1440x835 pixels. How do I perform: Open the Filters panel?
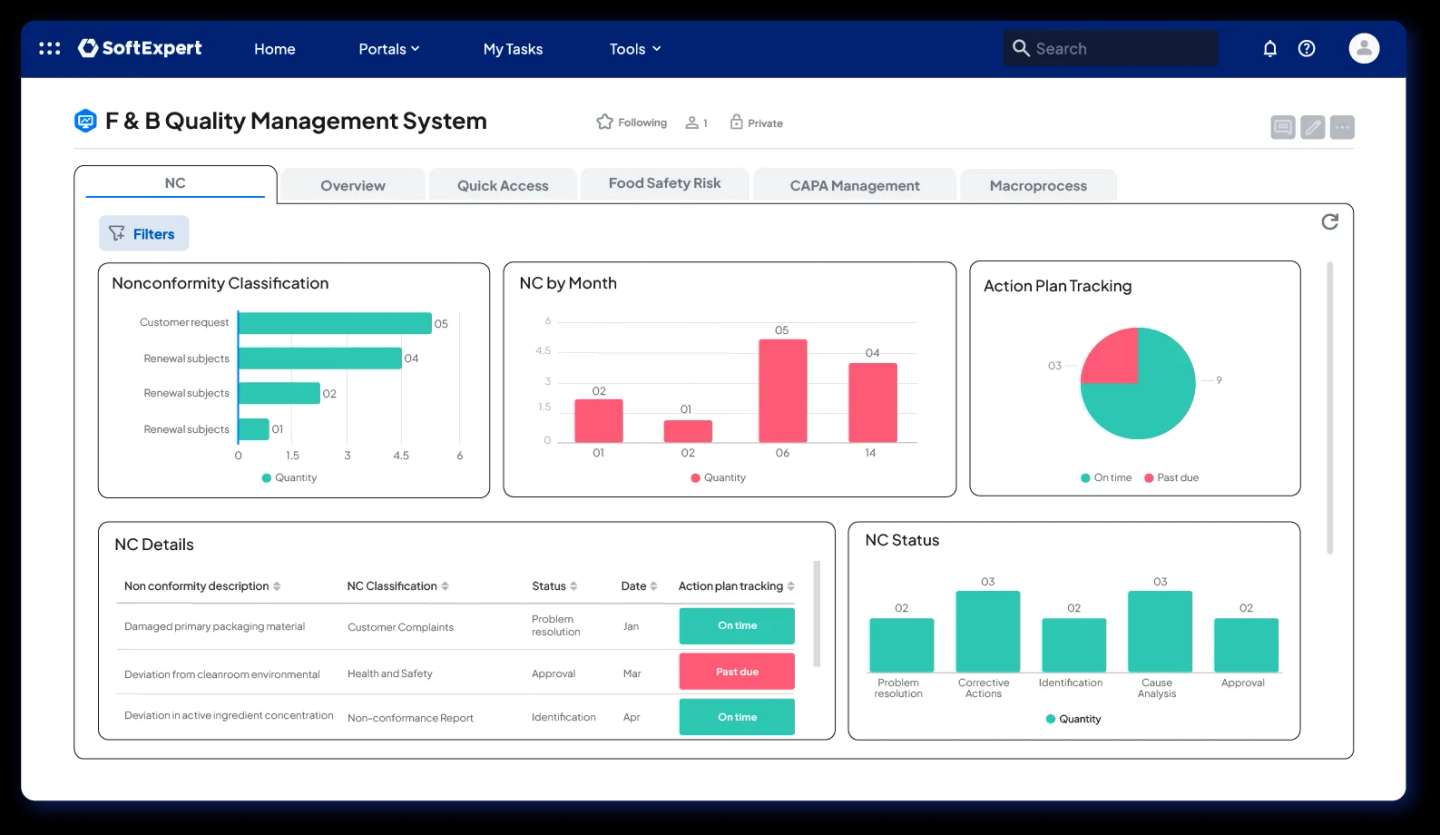tap(143, 233)
